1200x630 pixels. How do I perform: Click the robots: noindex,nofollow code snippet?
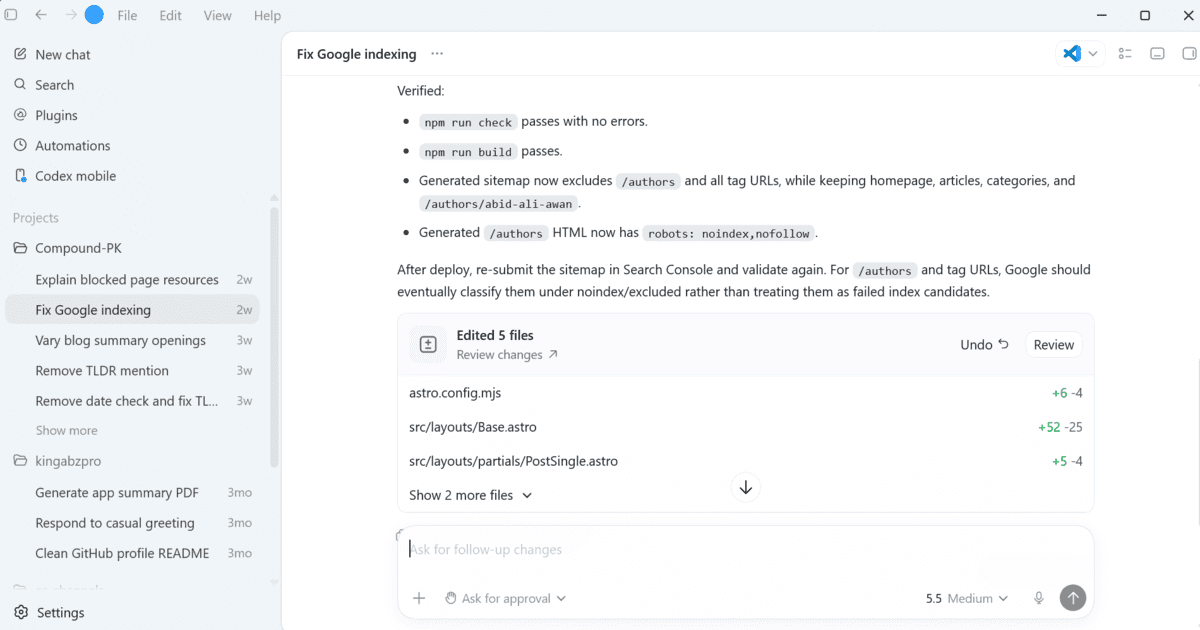[x=728, y=233]
